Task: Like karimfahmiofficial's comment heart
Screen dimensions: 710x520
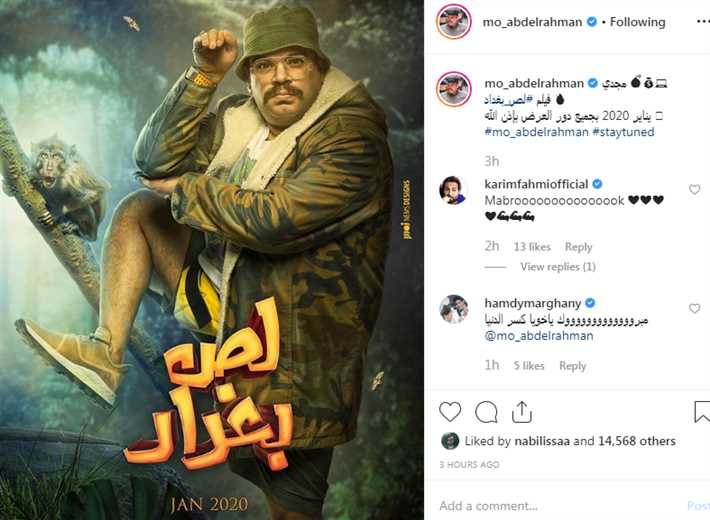Action: 694,189
